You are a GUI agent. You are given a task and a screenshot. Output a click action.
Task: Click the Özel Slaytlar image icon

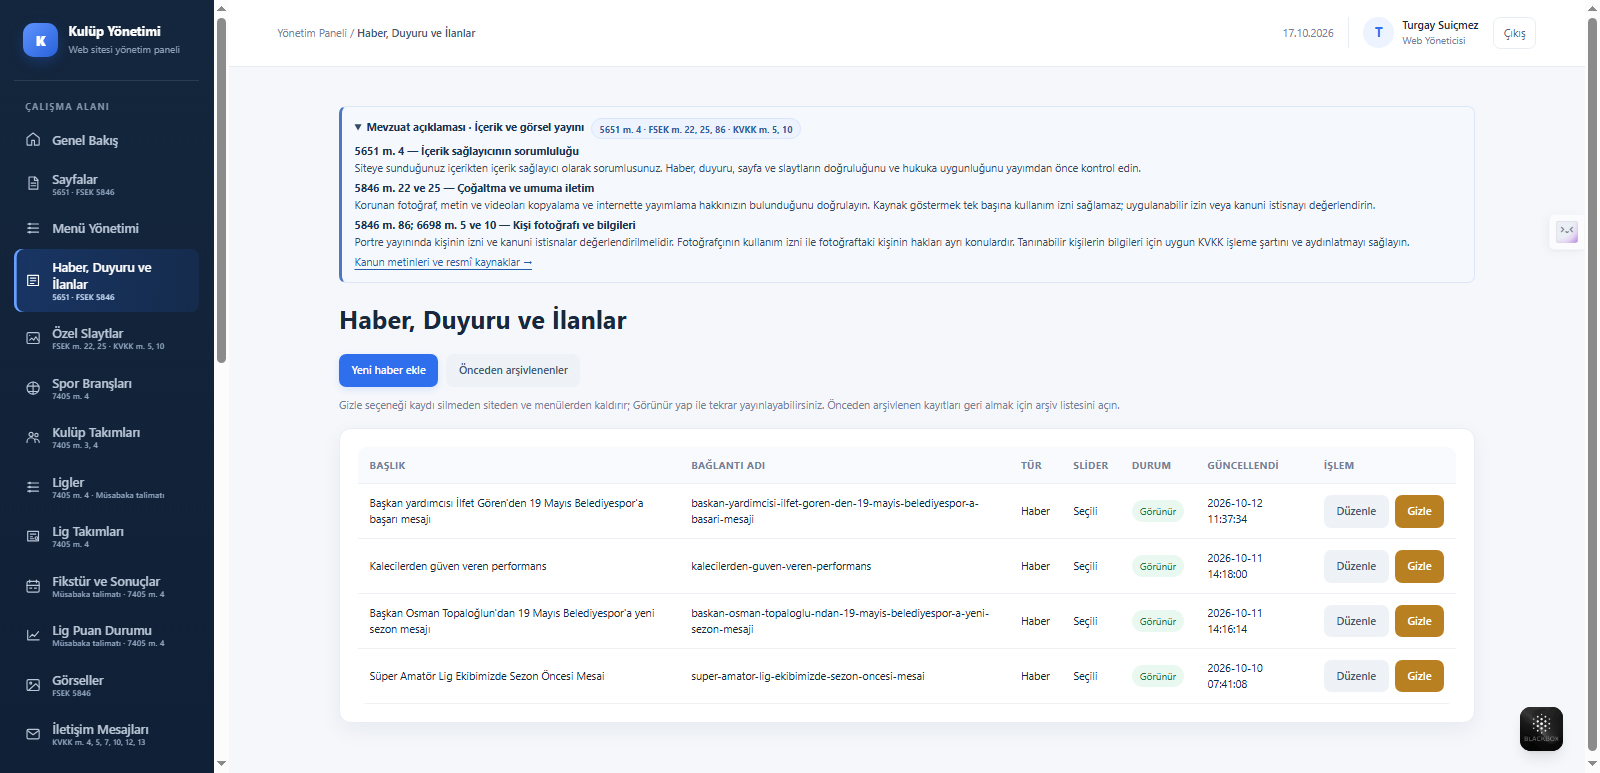(x=33, y=338)
